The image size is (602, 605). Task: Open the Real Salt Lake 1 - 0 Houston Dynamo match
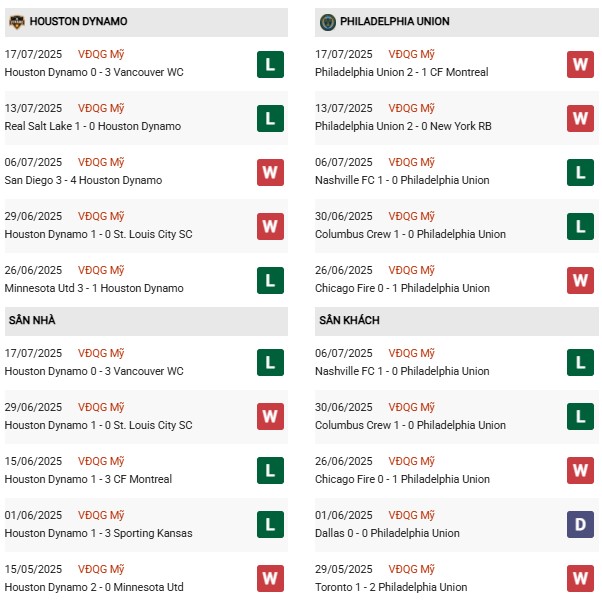click(x=93, y=126)
